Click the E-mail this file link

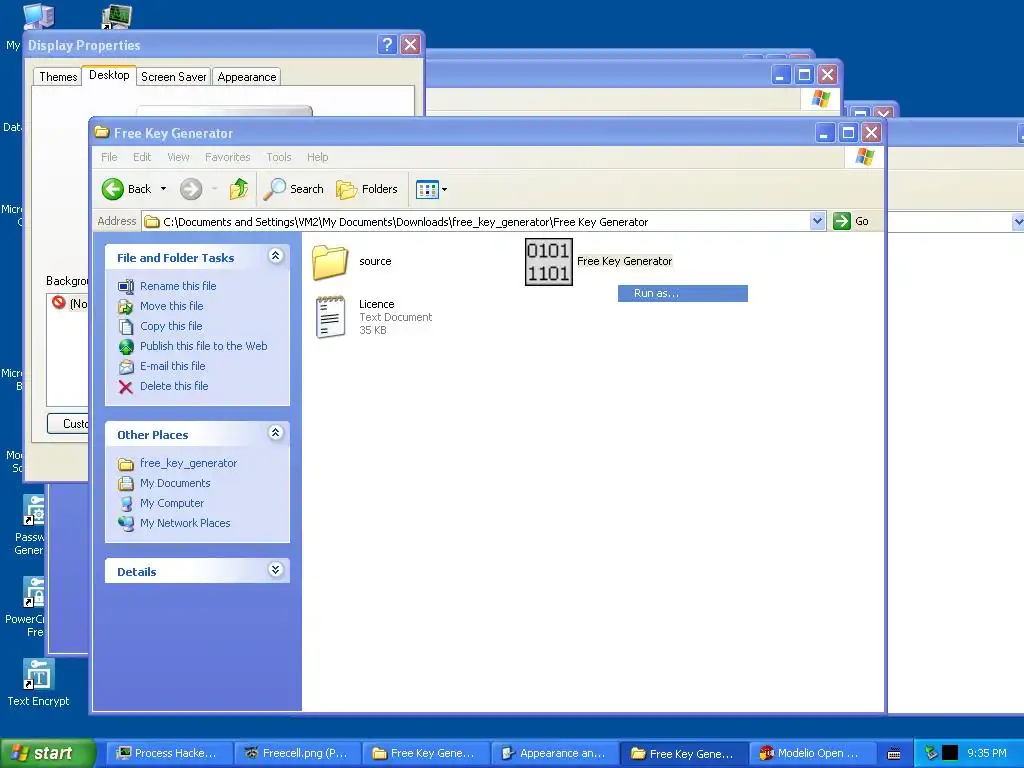(x=172, y=366)
